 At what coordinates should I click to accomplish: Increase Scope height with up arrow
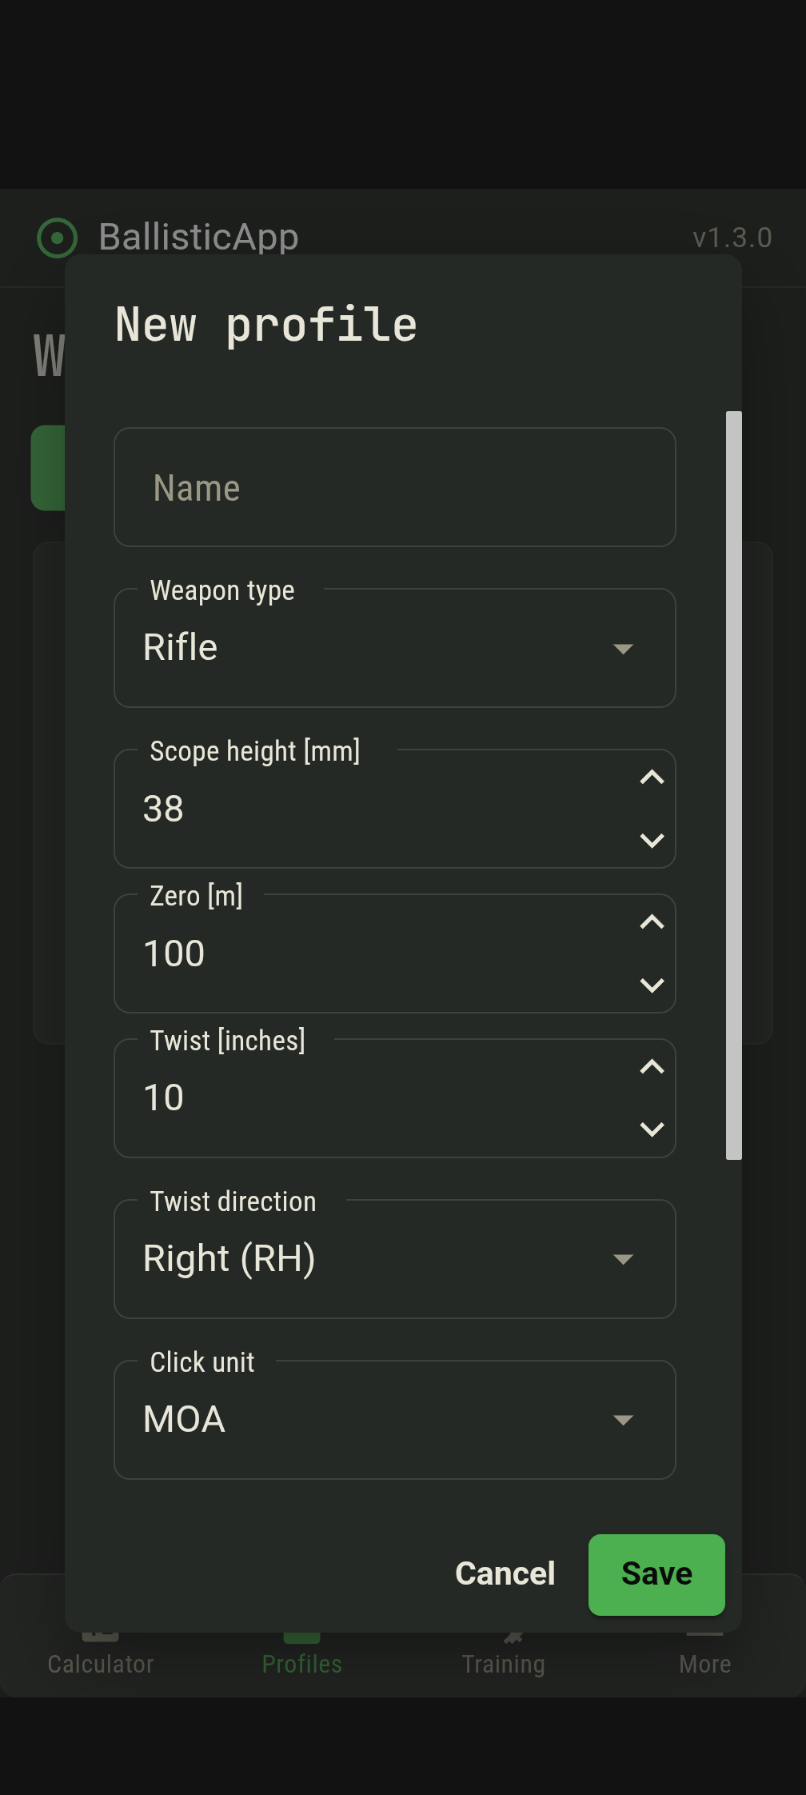point(652,777)
